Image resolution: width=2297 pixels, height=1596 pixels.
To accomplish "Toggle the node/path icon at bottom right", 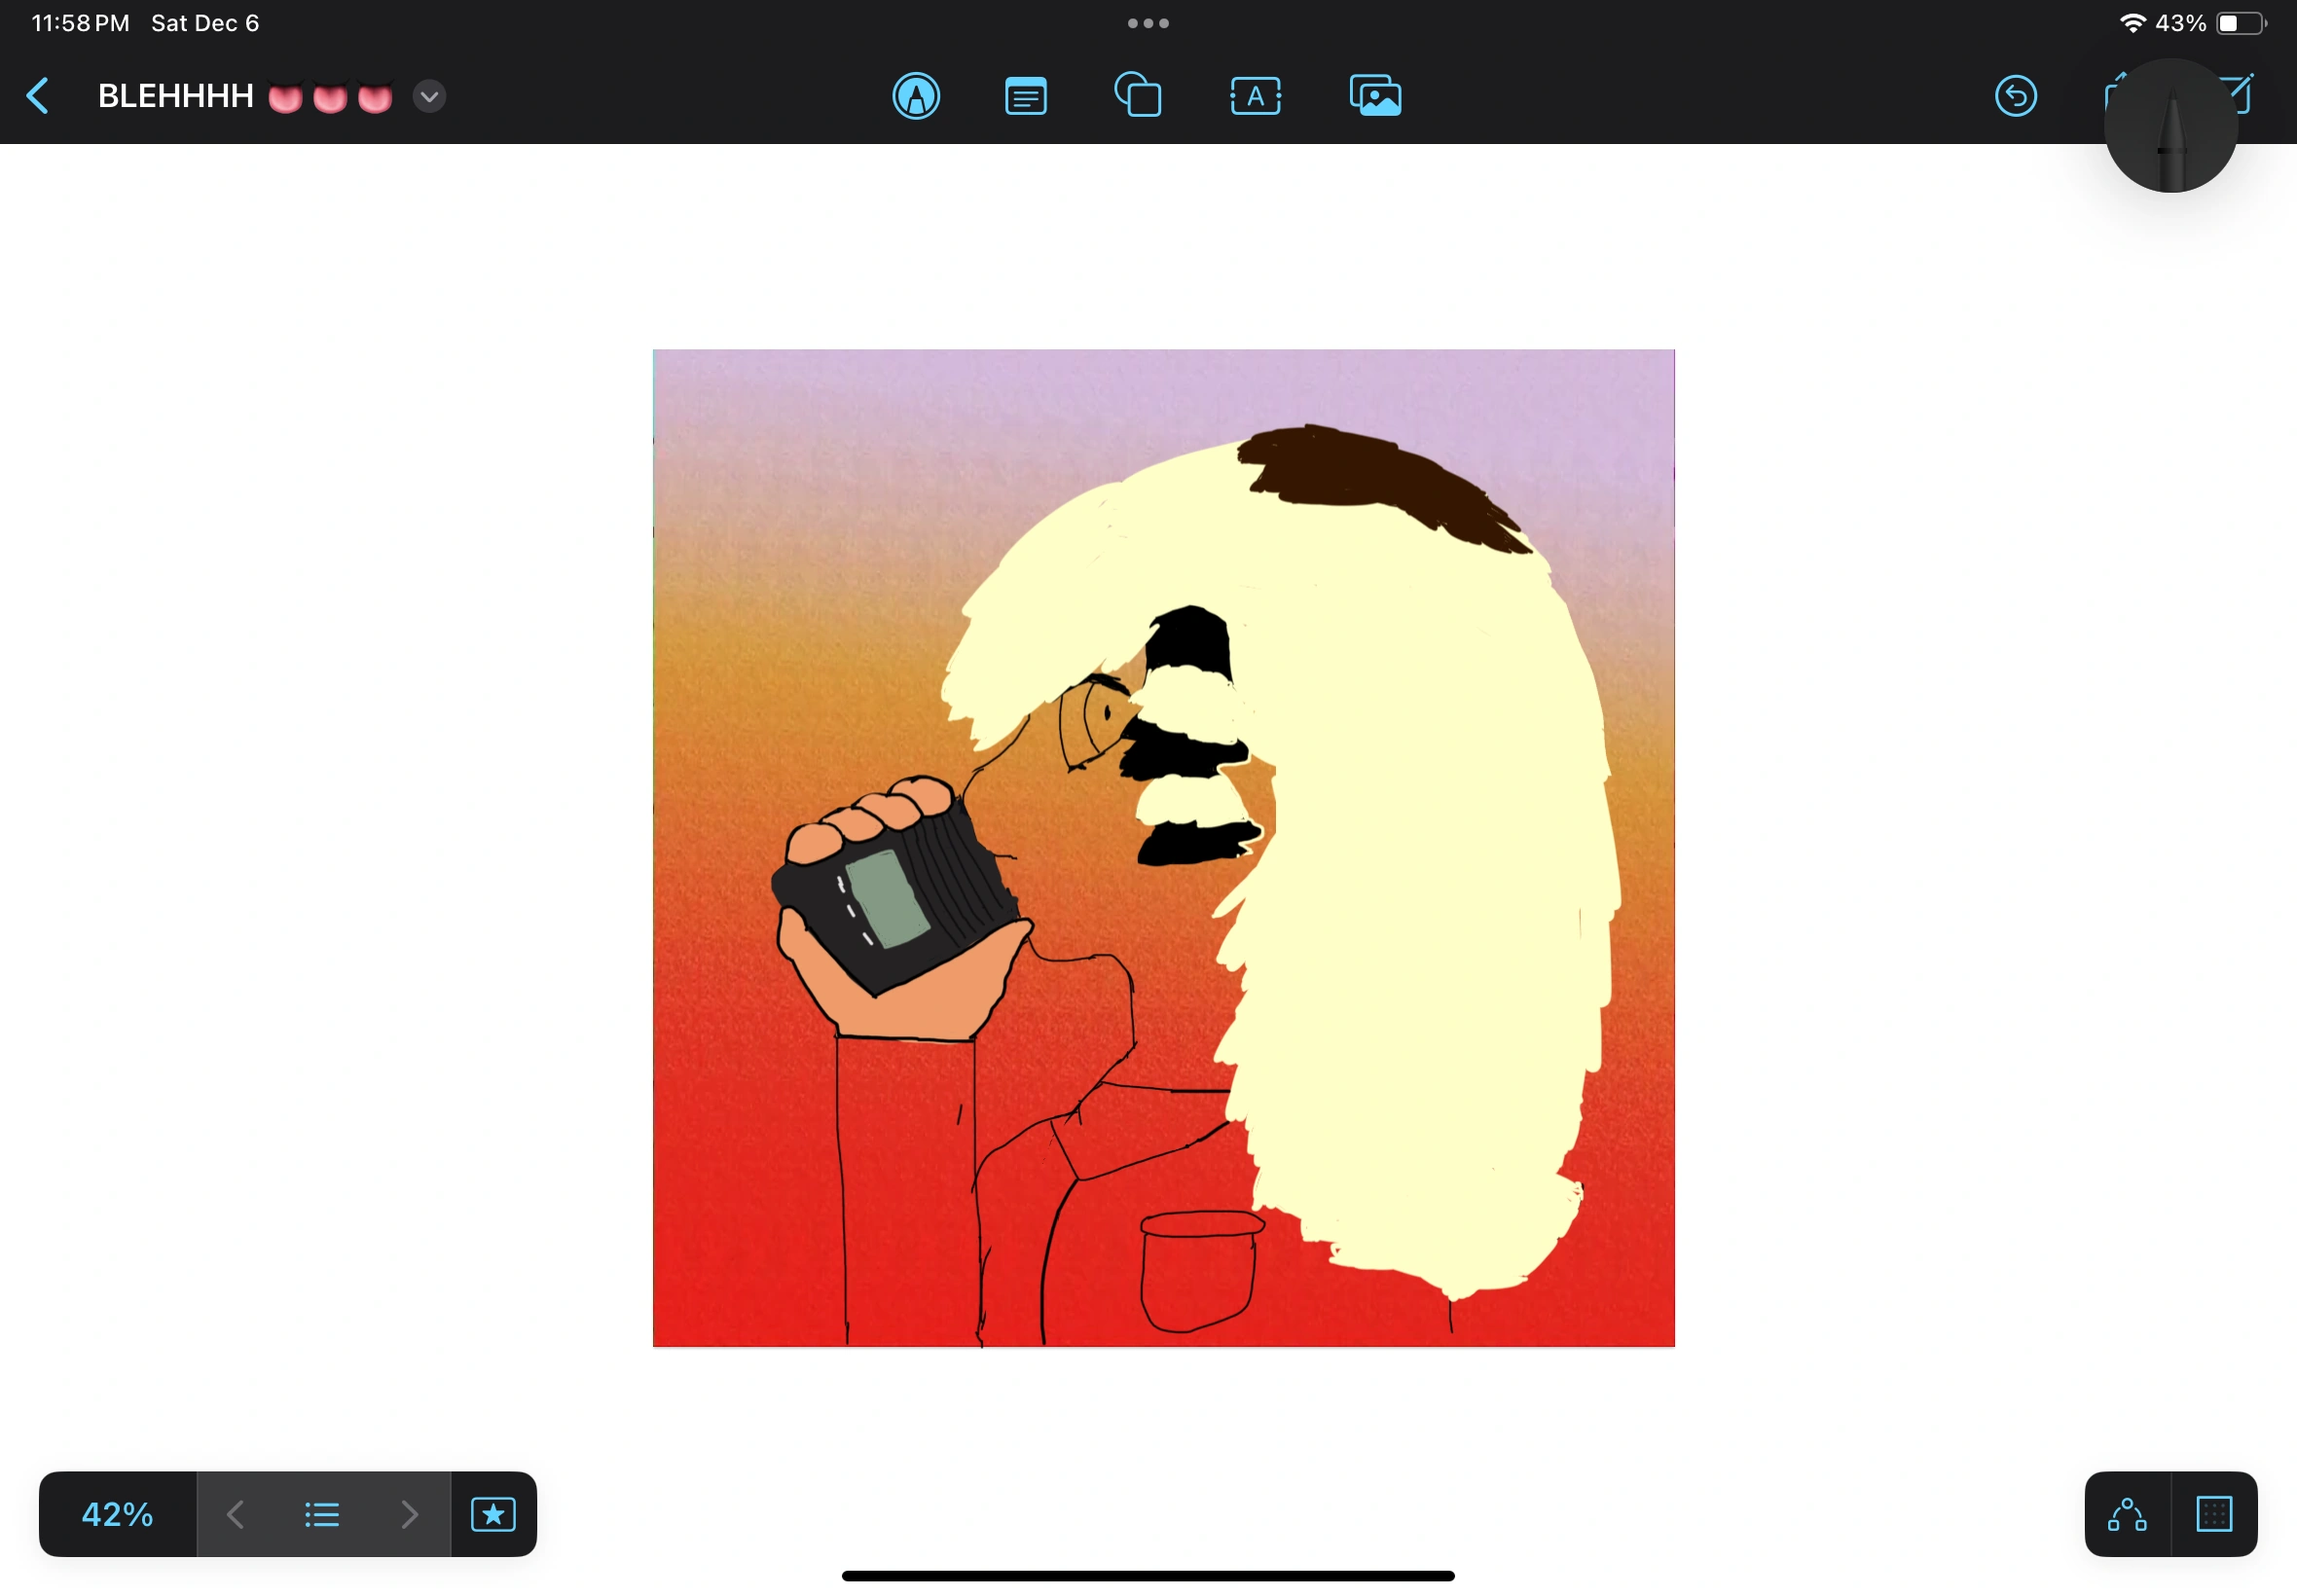I will click(2128, 1514).
